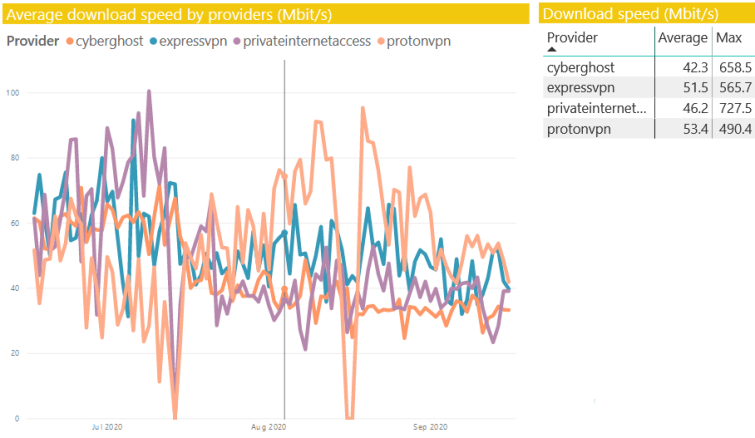This screenshot has width=755, height=438.
Task: Click the expressvpn legend color dot
Action: pos(153,41)
